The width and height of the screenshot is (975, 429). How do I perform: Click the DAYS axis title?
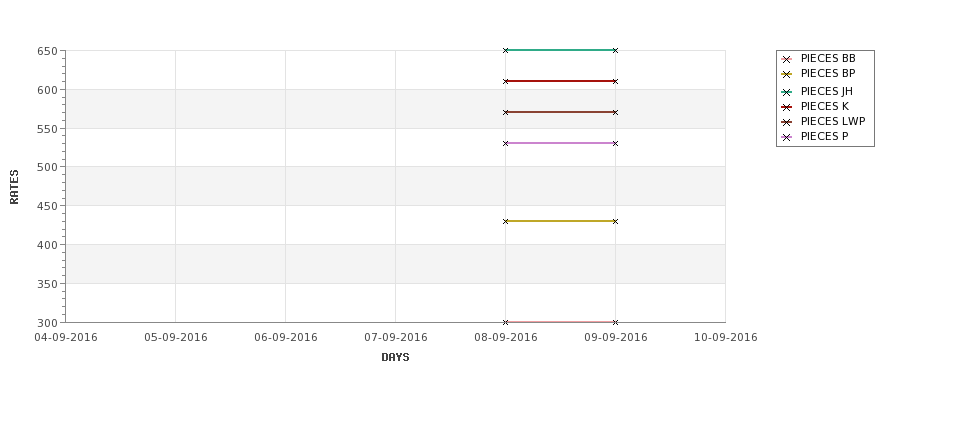point(395,358)
